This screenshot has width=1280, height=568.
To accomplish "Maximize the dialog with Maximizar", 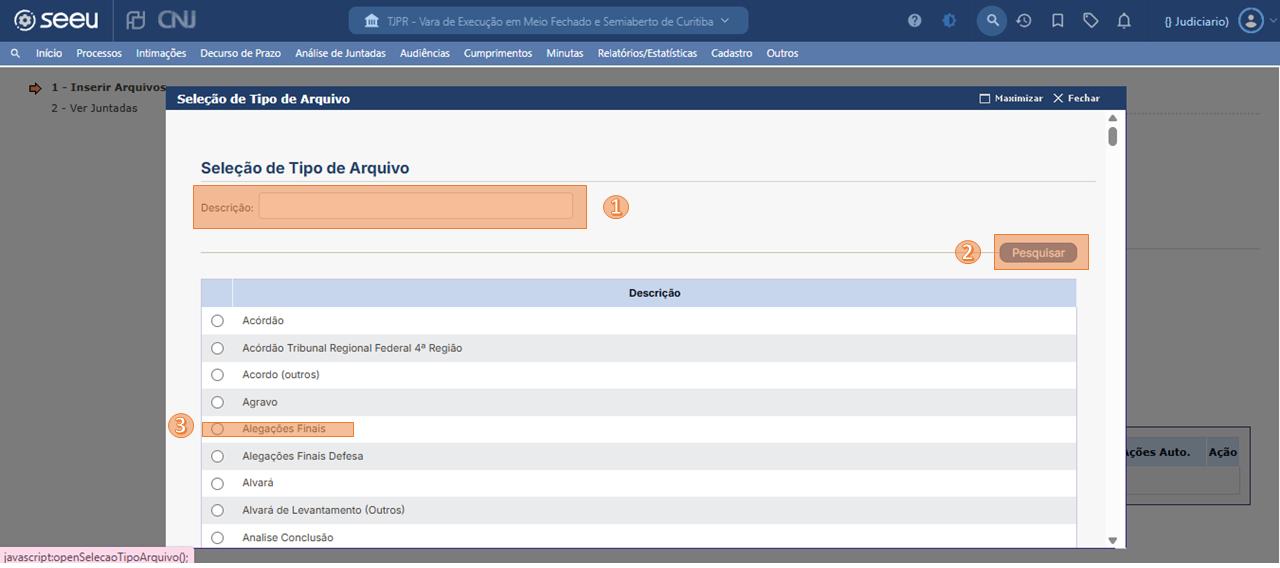I will pyautogui.click(x=1011, y=99).
